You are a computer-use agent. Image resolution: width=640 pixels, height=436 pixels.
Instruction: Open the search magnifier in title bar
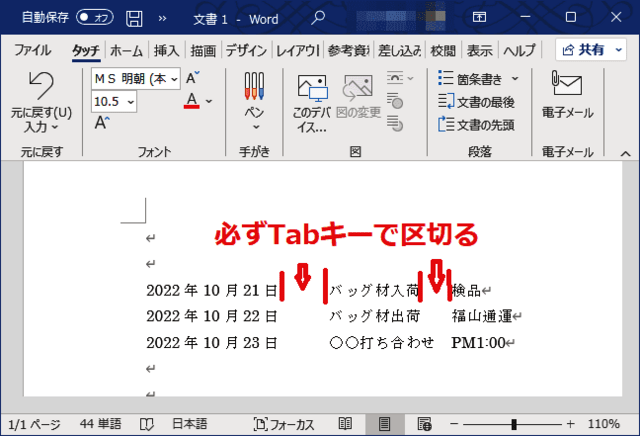[x=319, y=17]
